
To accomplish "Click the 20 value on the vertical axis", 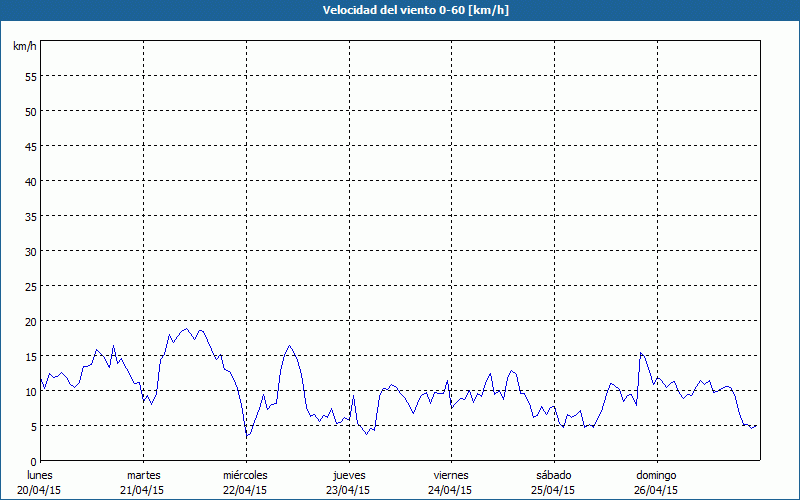I will [x=30, y=321].
